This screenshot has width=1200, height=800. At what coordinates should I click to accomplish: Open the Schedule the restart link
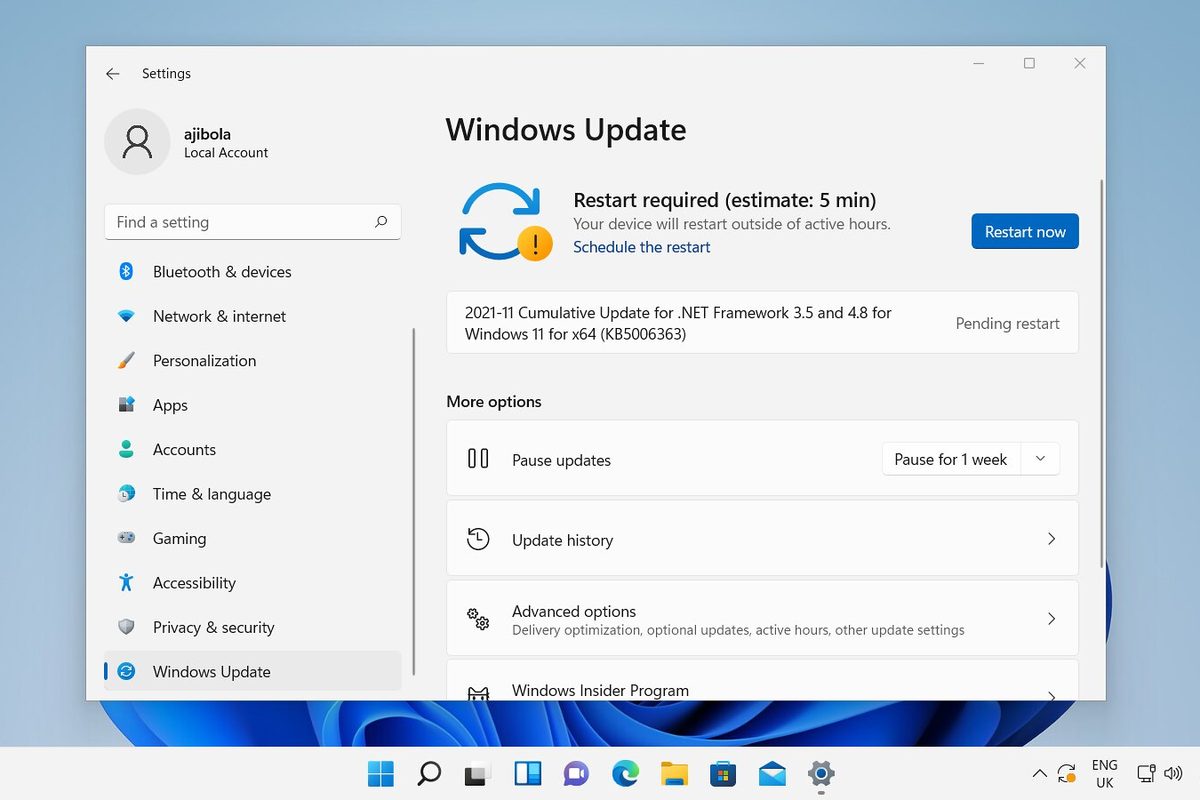(x=641, y=247)
